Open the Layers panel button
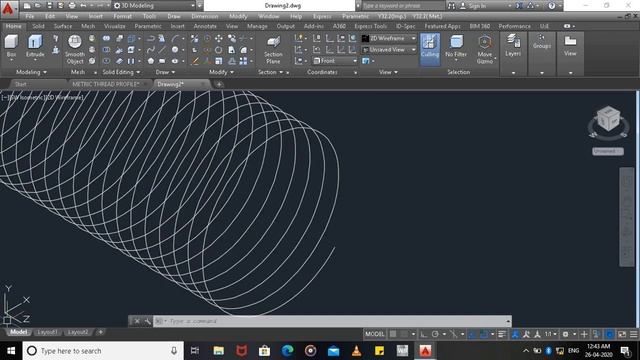 point(513,46)
